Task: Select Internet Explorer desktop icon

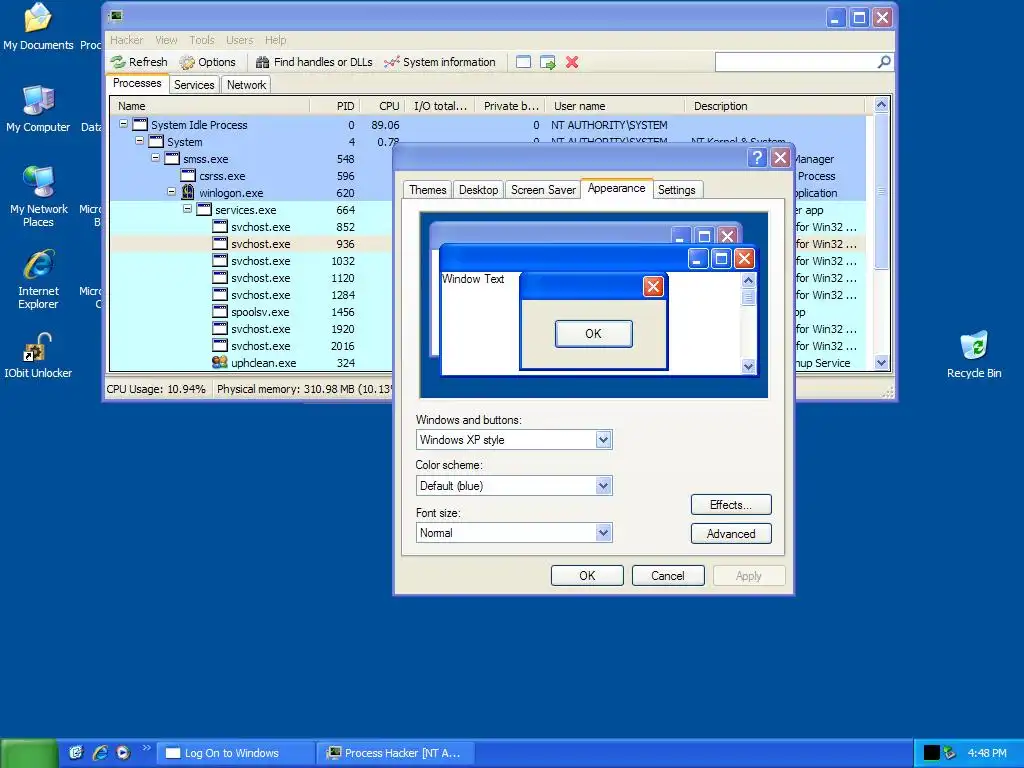Action: coord(39,279)
